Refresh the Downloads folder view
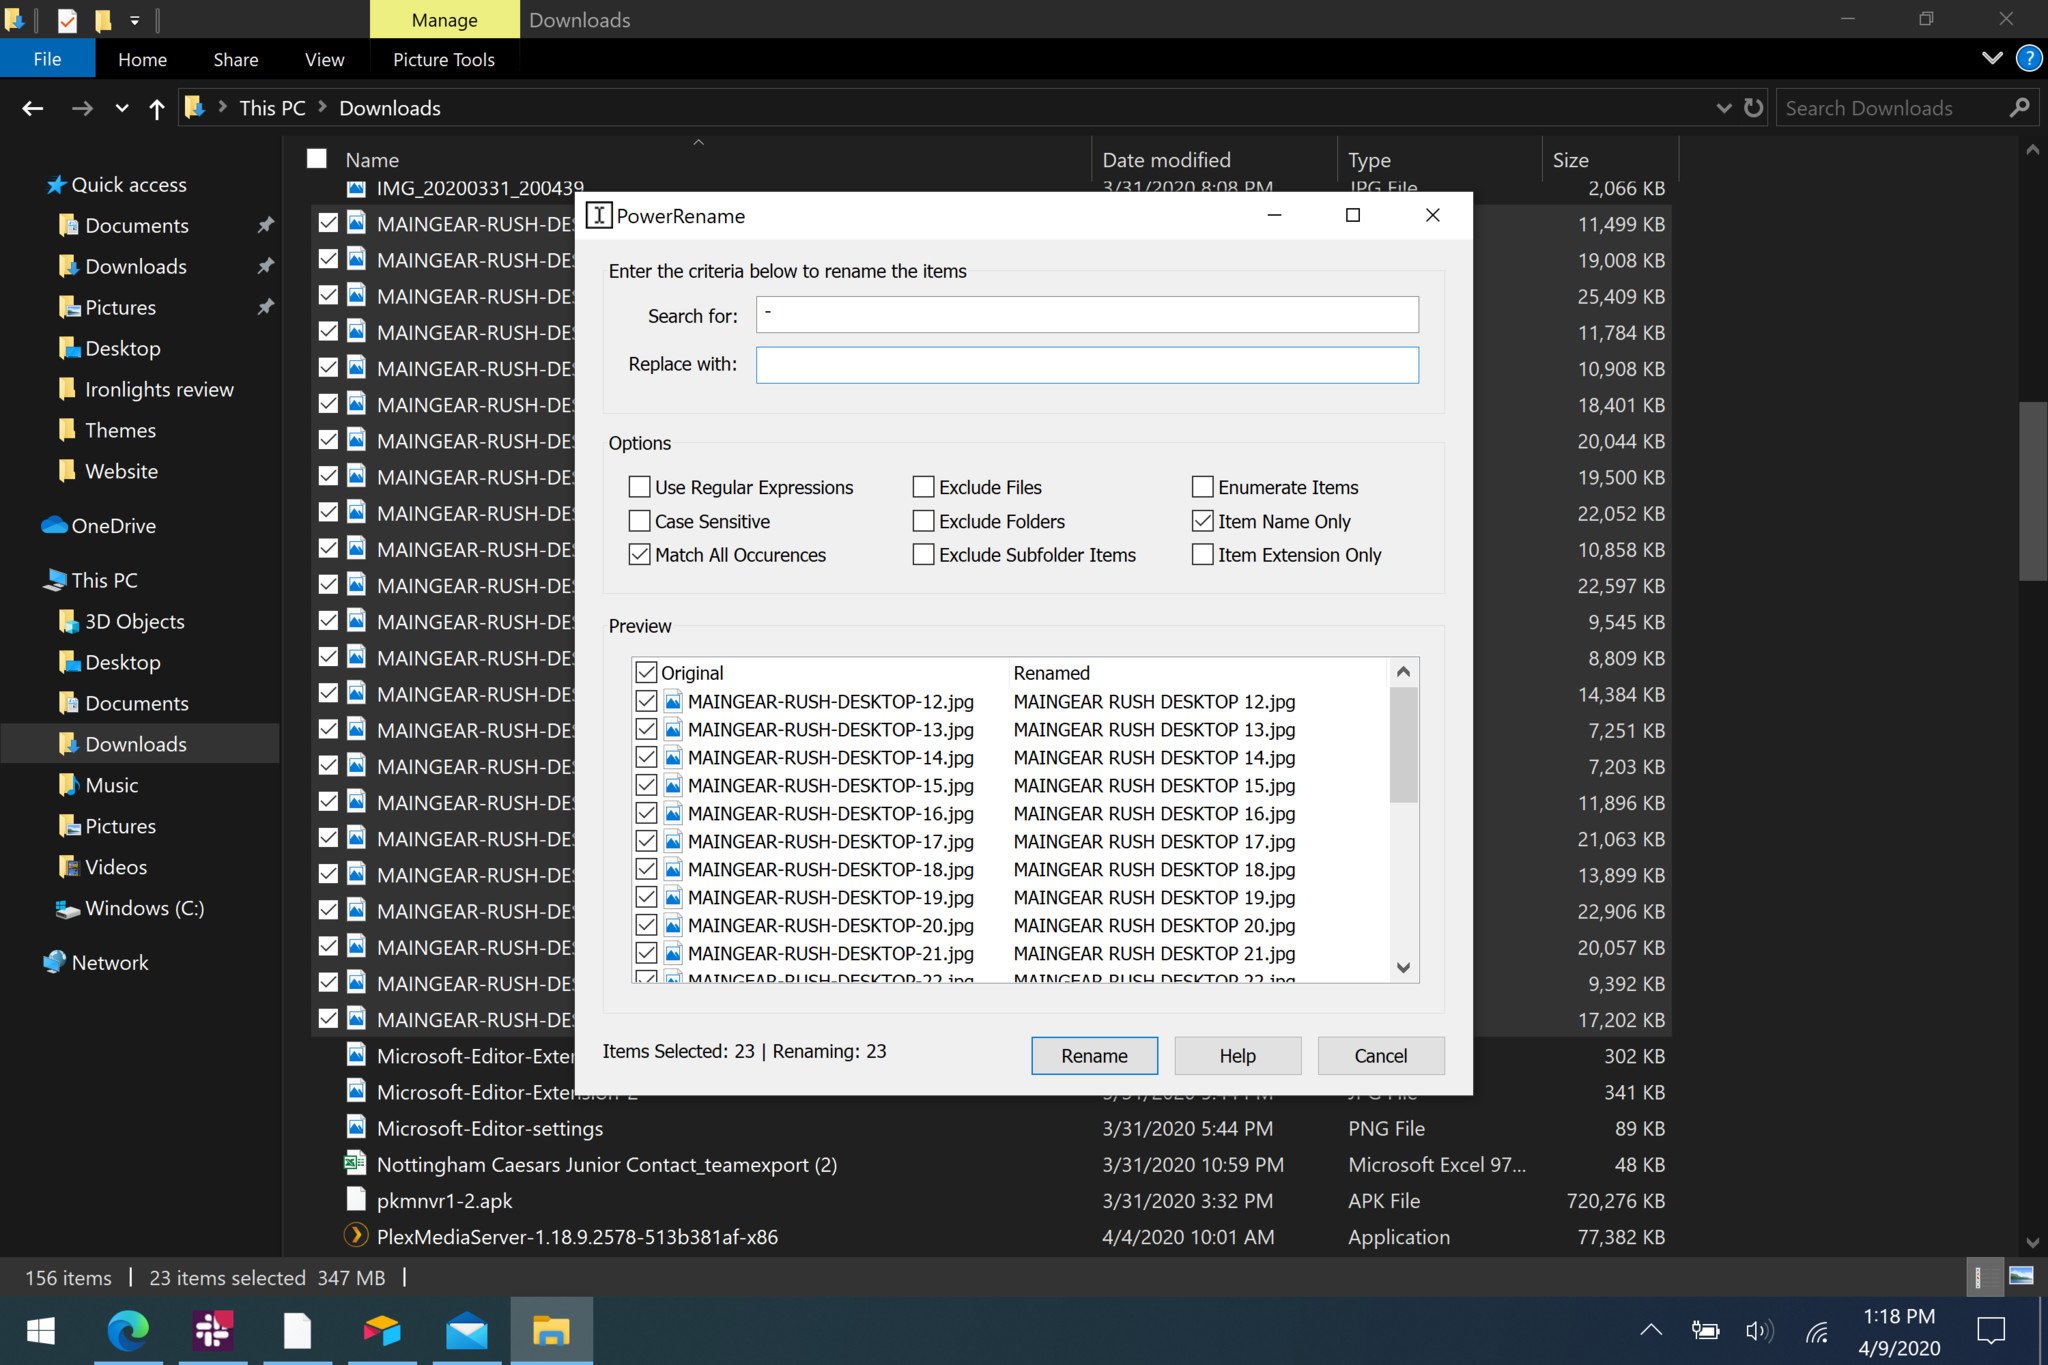2048x1365 pixels. point(1753,108)
